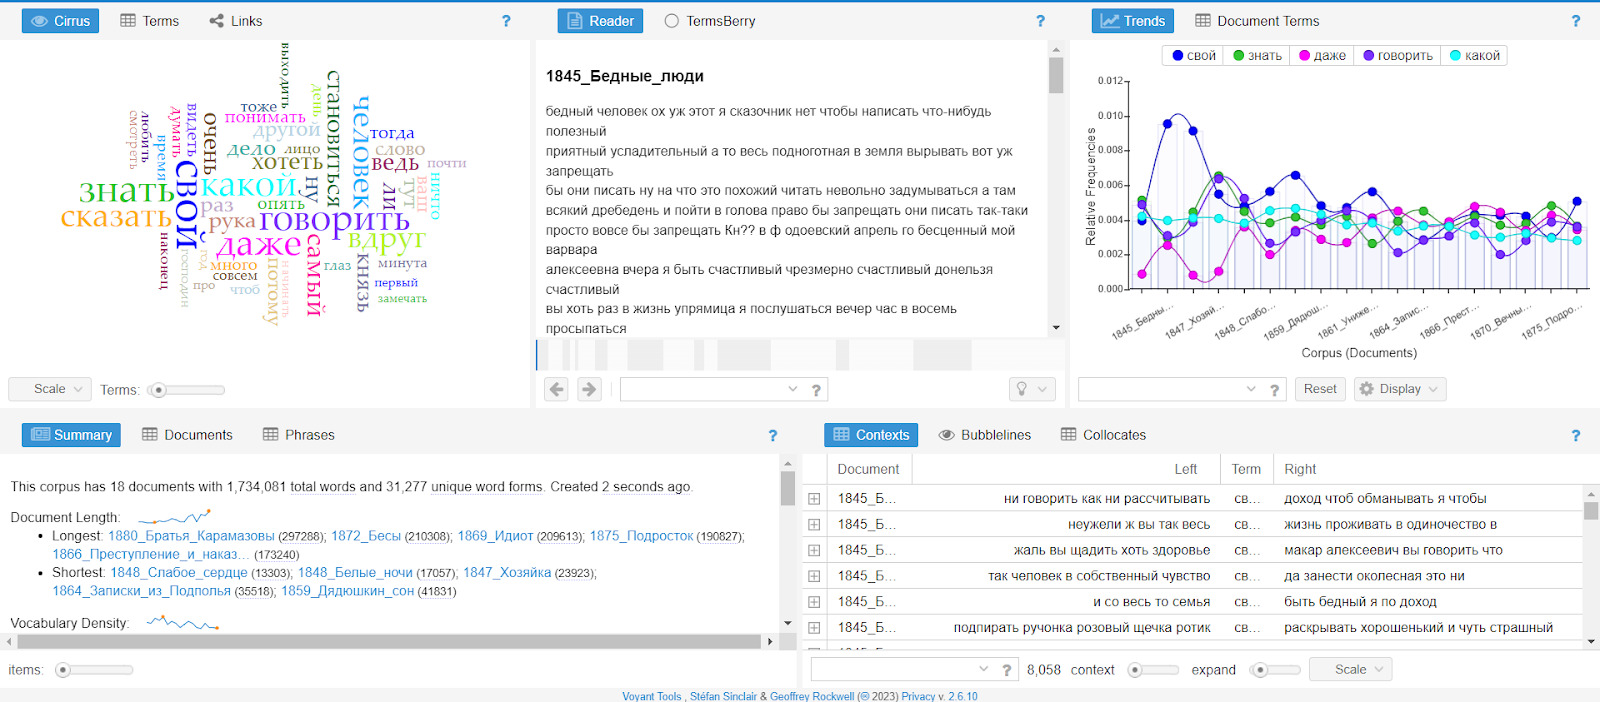The width and height of the screenshot is (1600, 702).
Task: Switch to the Document Terms tab
Action: 1257,21
